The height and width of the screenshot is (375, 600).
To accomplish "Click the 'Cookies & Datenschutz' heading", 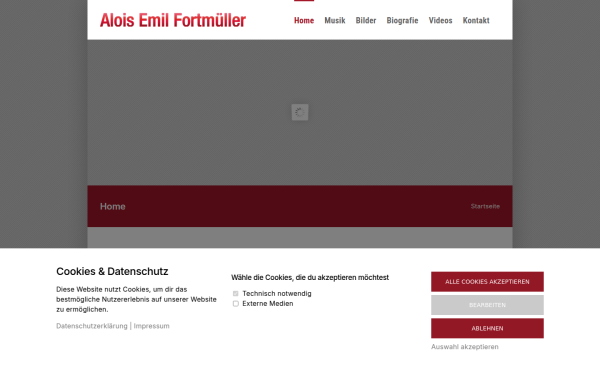I will pos(112,271).
